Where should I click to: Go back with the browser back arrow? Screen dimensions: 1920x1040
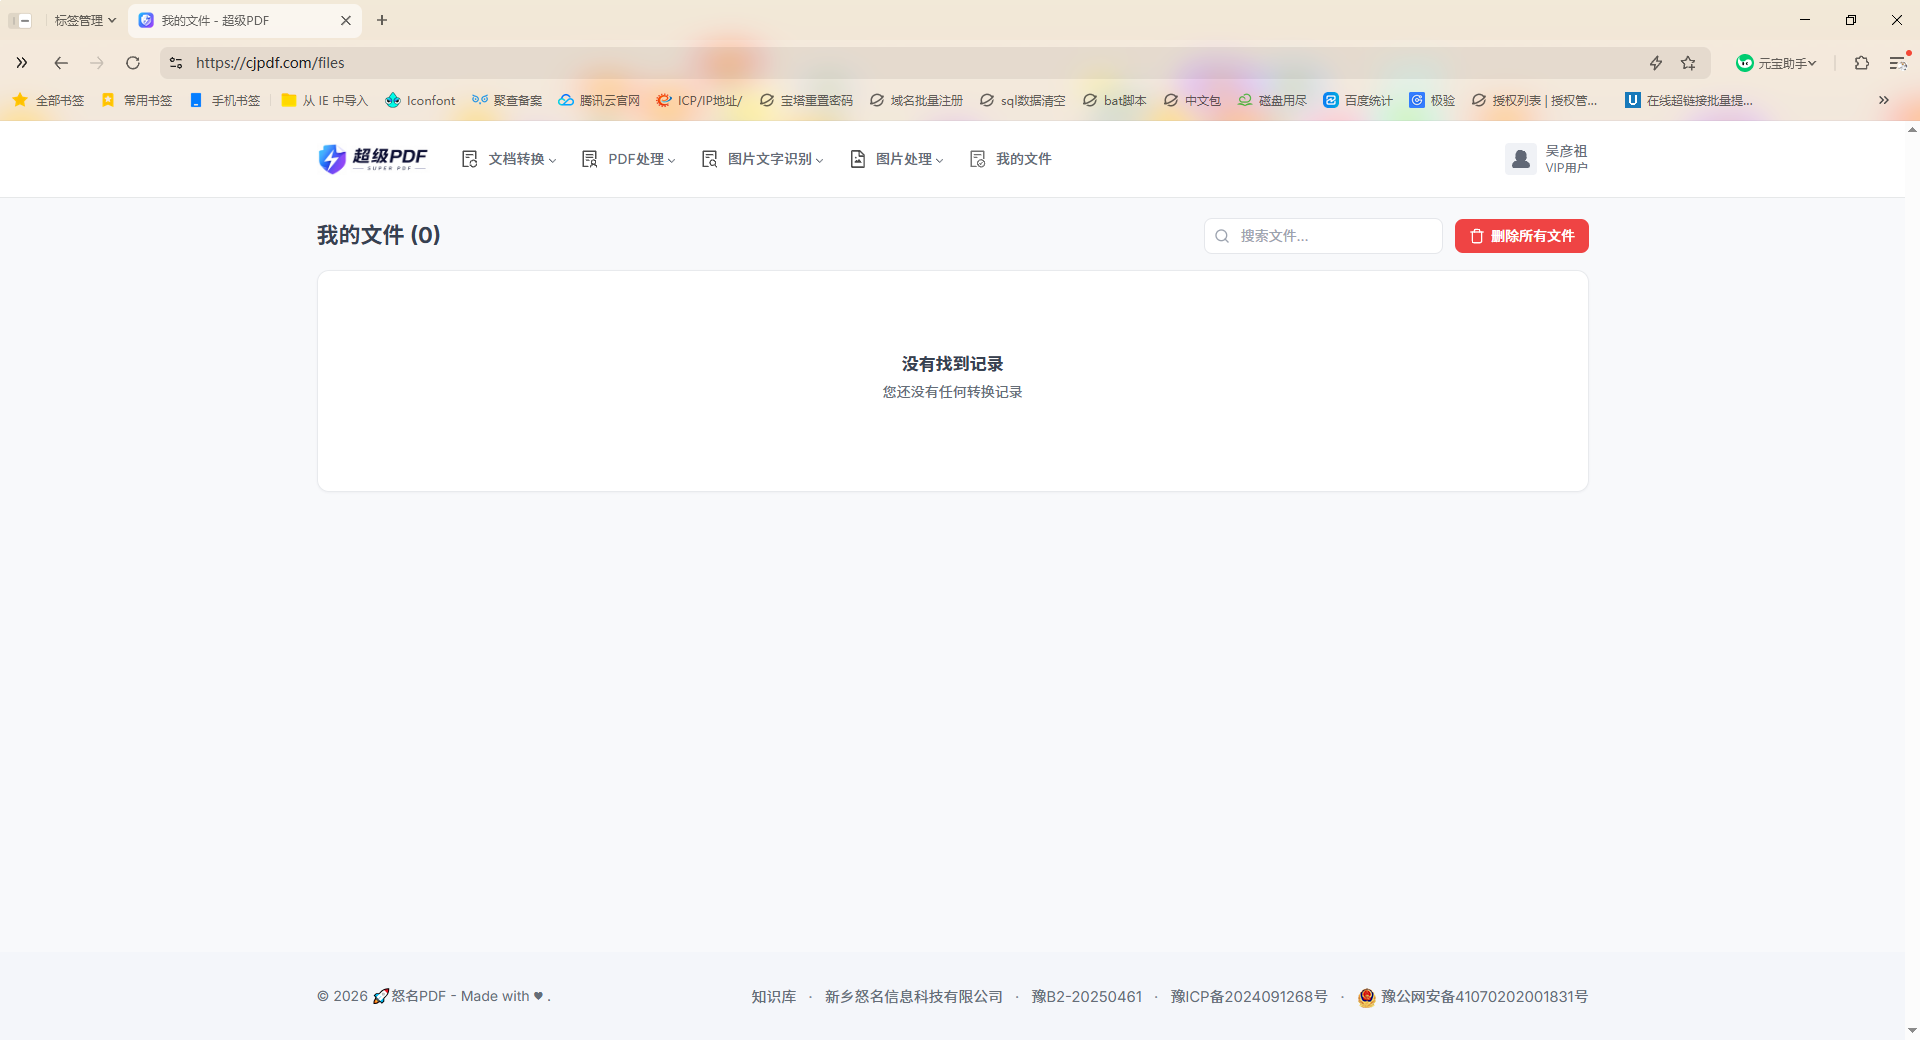61,63
